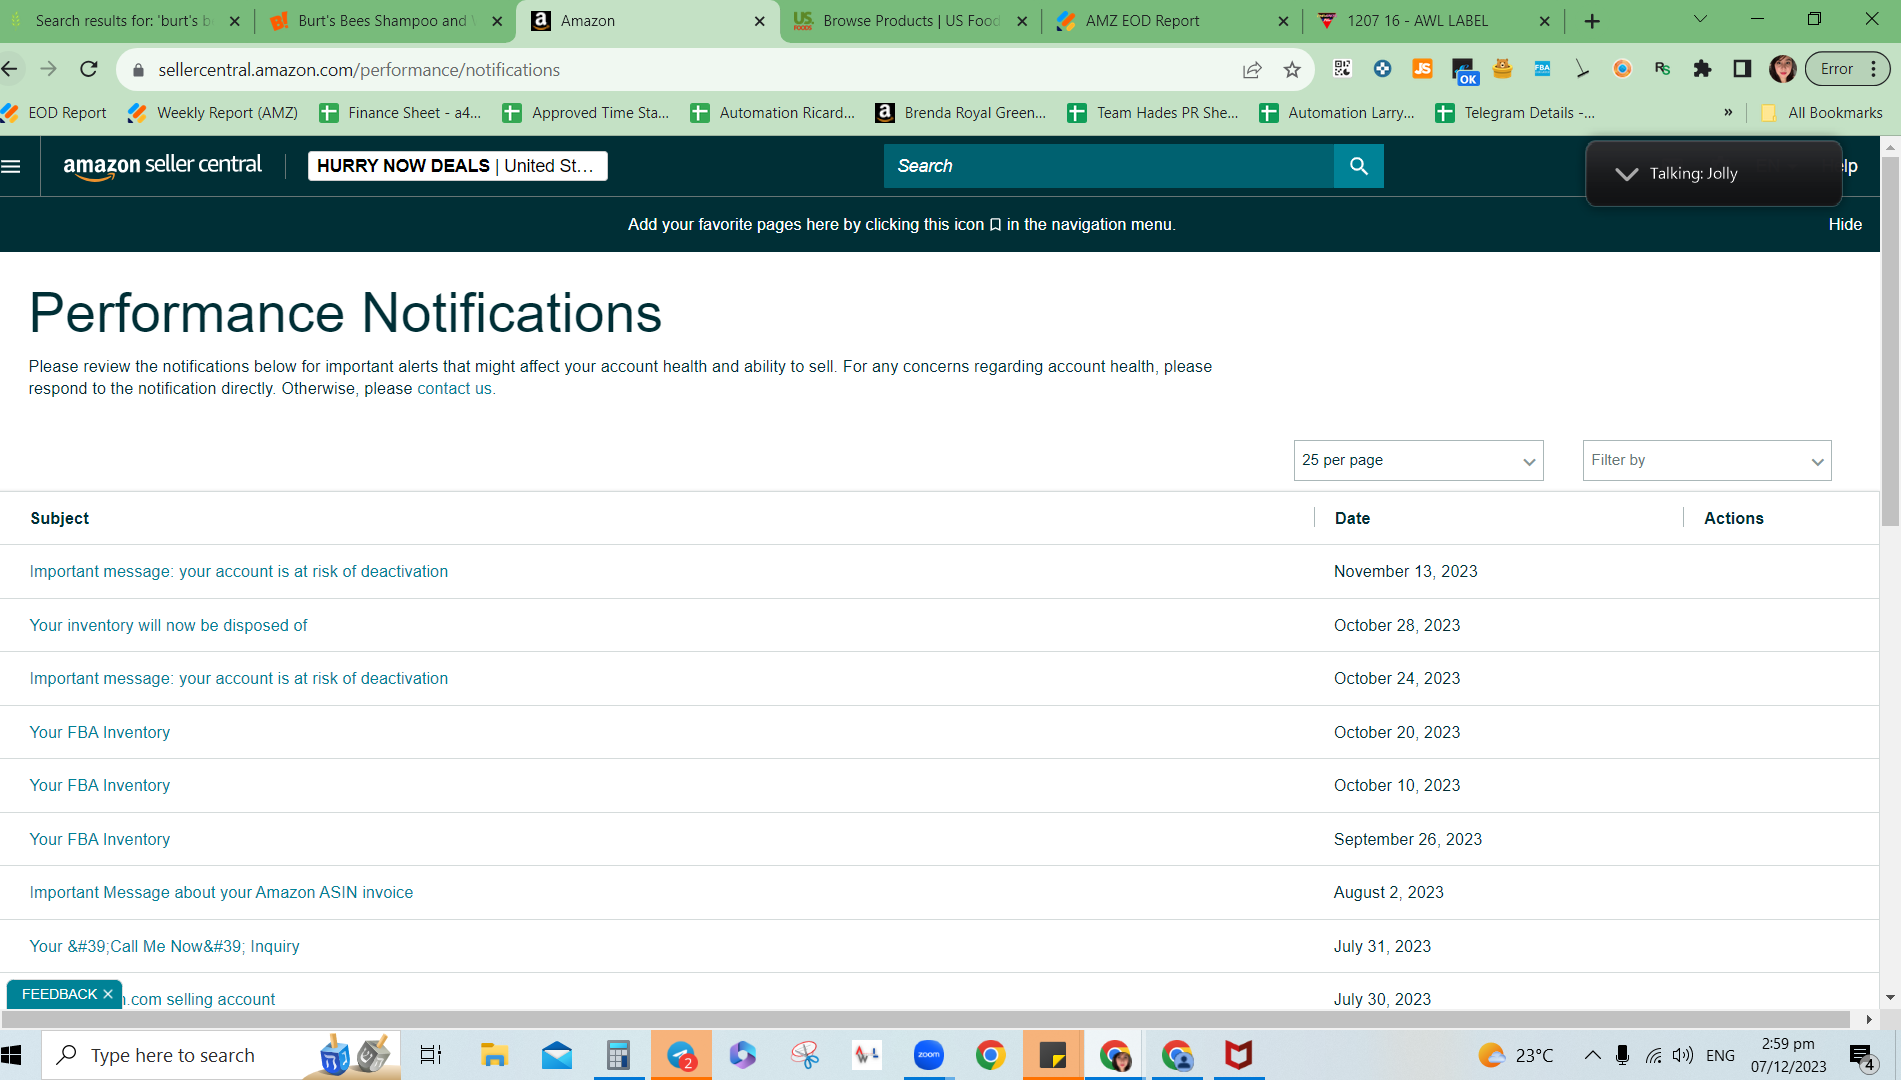Open the Snipping Tool taskbar icon
Screen dimensions: 1901x1080
tap(804, 1055)
